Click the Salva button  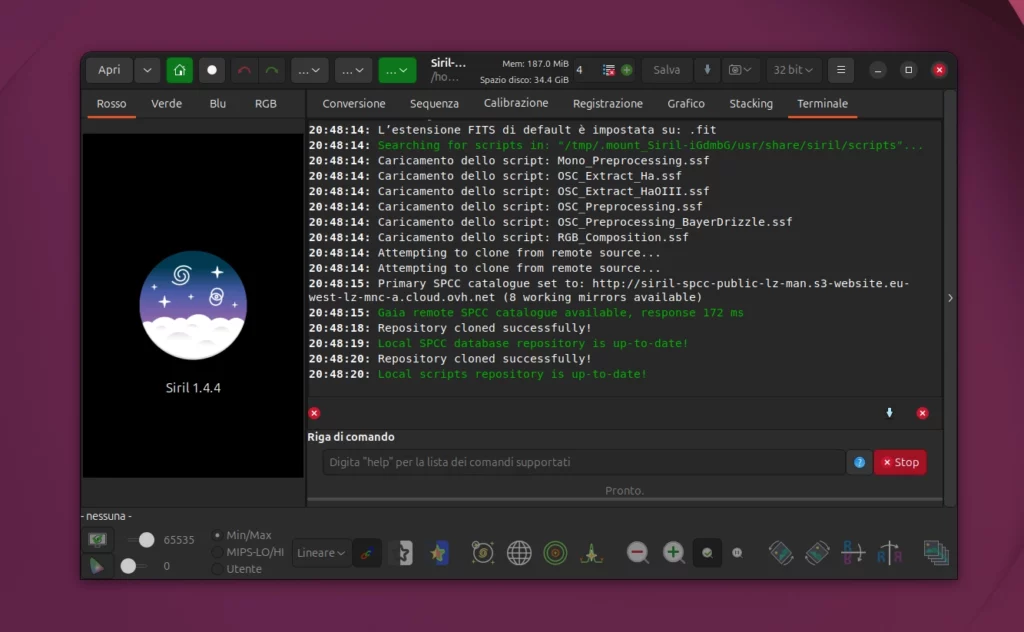point(667,70)
